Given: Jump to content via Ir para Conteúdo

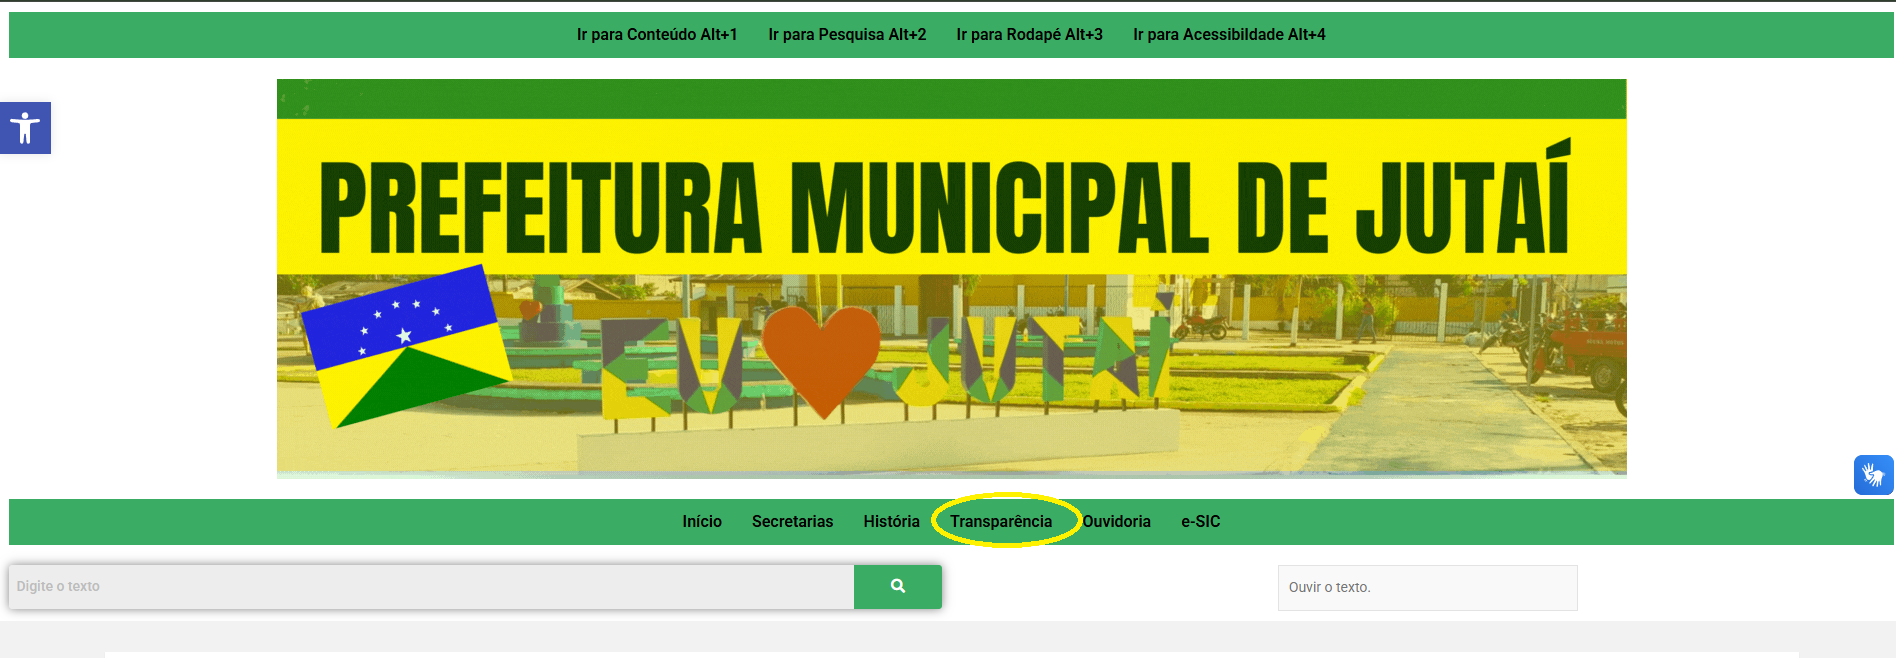Looking at the screenshot, I should point(656,34).
